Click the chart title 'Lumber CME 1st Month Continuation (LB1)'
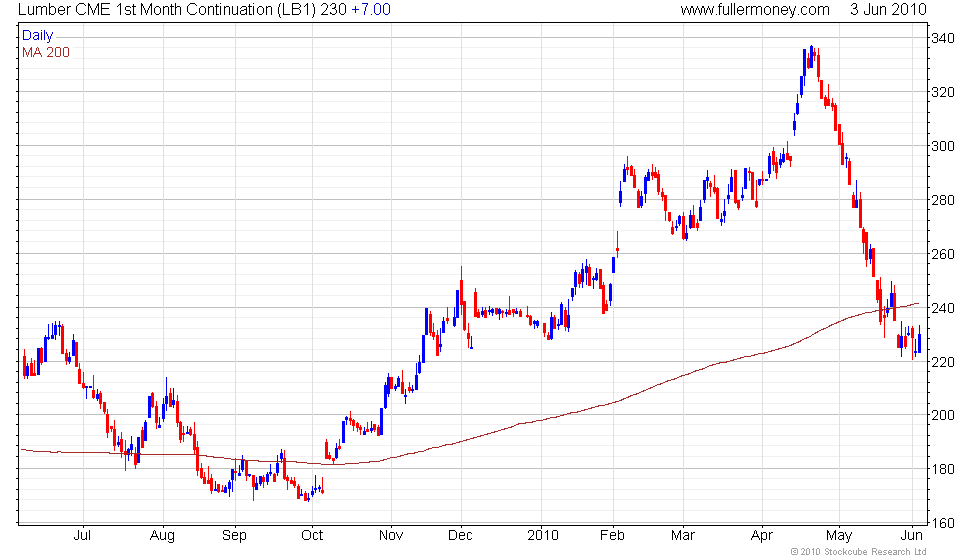 168,10
